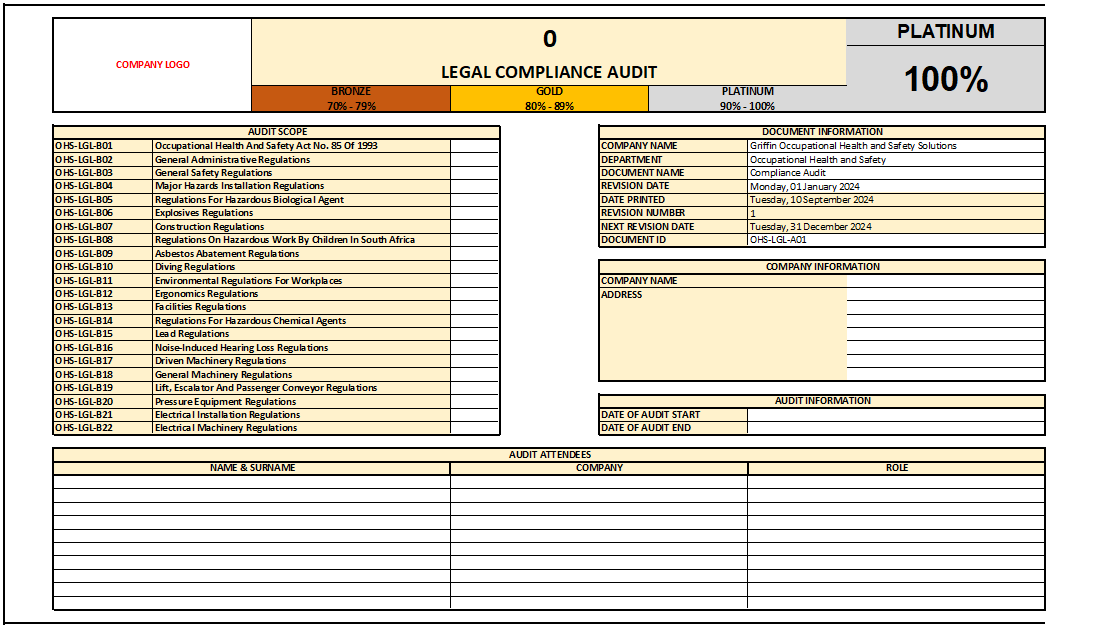The height and width of the screenshot is (625, 1095).
Task: Select the Asbestos Abatement Regulations row
Action: pyautogui.click(x=227, y=254)
